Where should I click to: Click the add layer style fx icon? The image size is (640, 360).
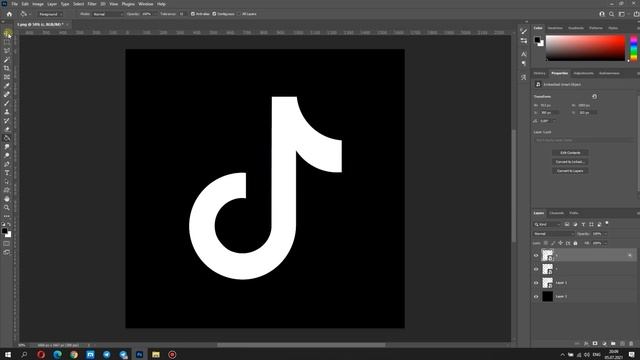pyautogui.click(x=586, y=344)
